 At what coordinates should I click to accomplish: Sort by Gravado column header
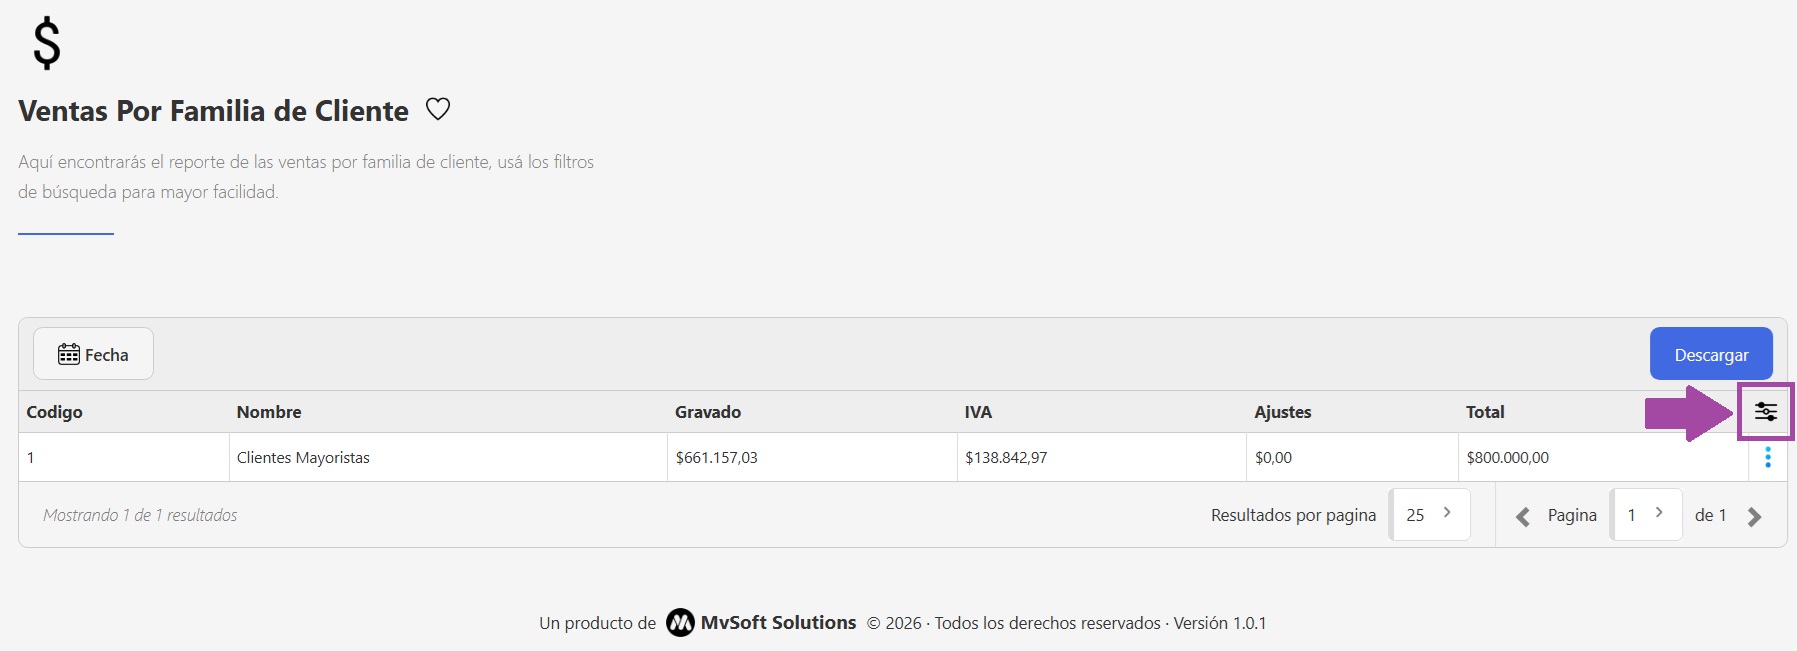click(708, 412)
